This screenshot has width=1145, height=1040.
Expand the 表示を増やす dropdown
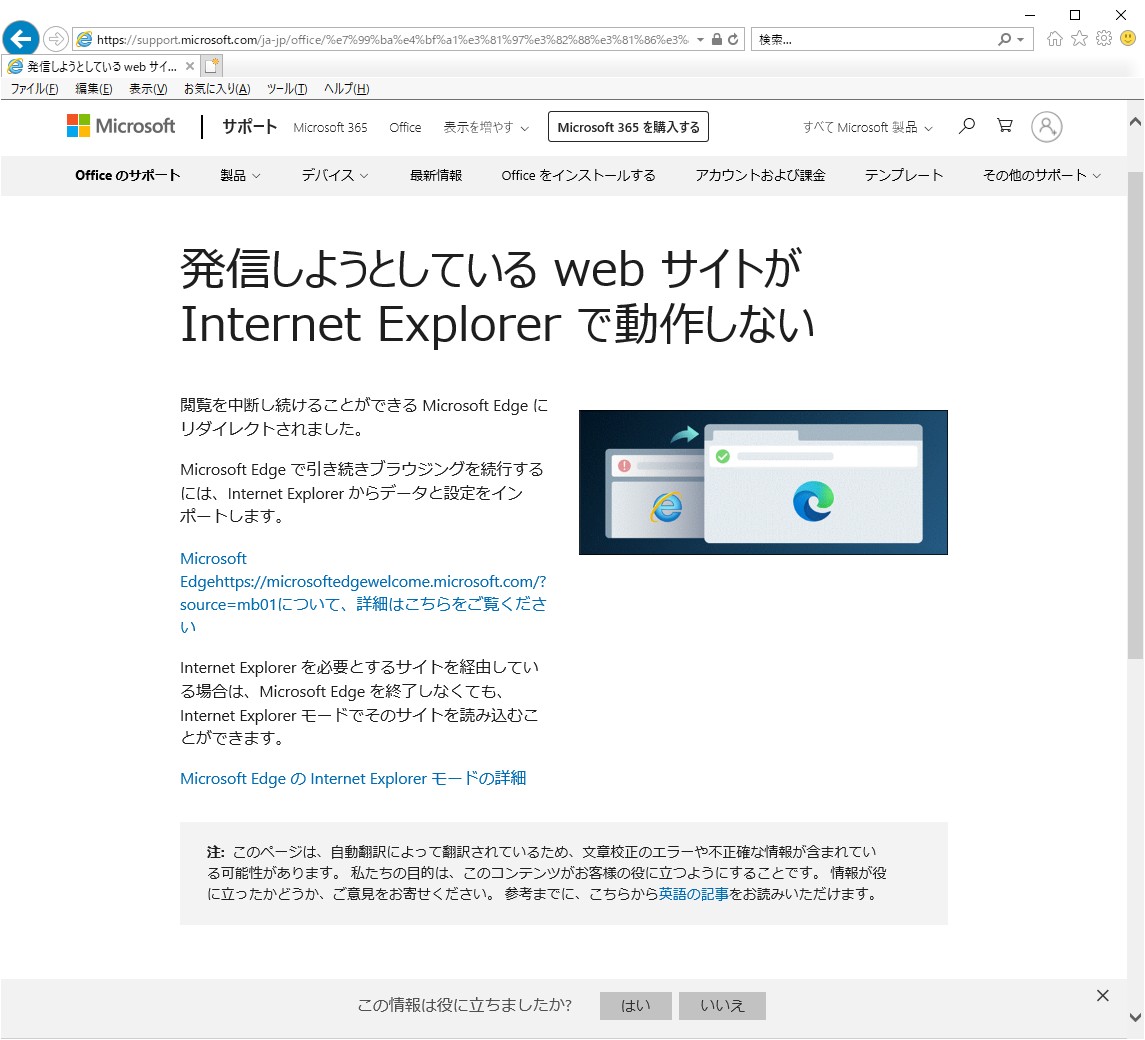click(486, 127)
